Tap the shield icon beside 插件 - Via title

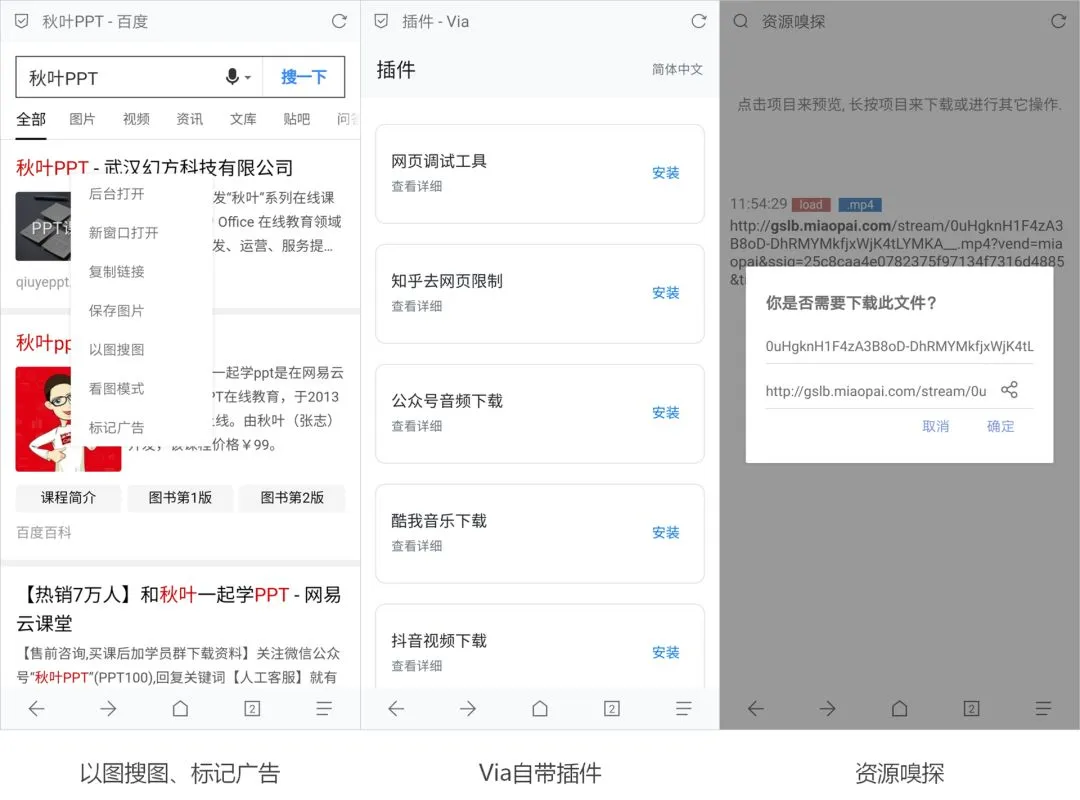381,21
